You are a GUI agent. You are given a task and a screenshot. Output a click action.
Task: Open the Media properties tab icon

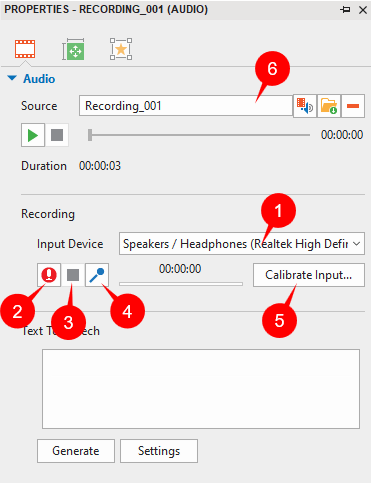[25, 49]
